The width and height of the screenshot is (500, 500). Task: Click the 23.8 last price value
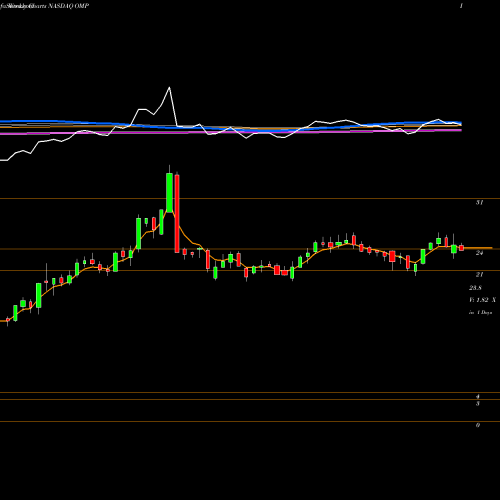click(475, 288)
